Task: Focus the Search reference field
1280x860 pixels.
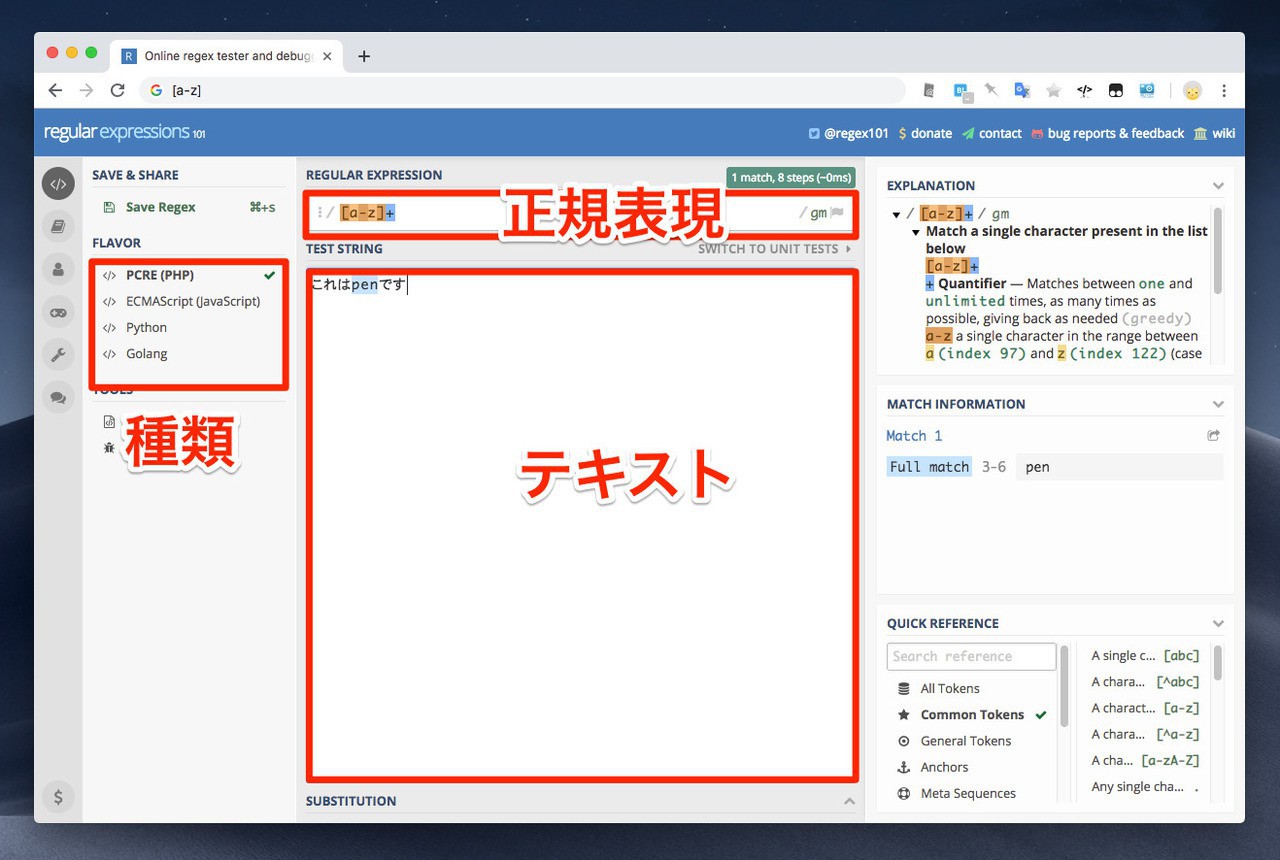Action: point(971,656)
